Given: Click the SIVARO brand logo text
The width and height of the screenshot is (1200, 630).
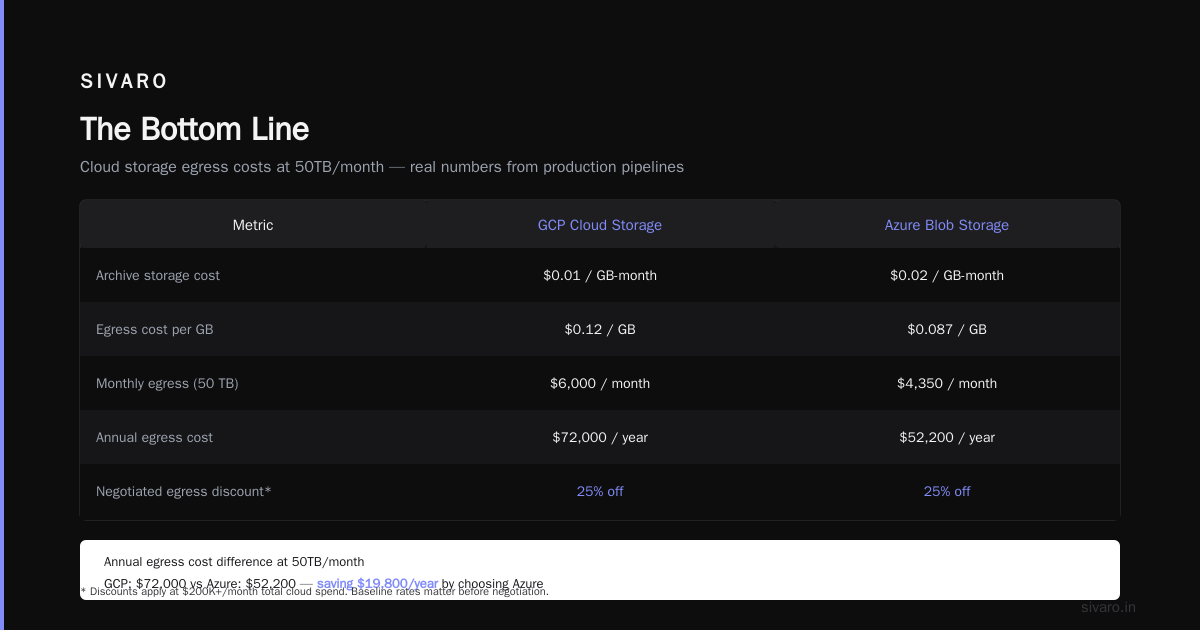Looking at the screenshot, I should coord(124,81).
